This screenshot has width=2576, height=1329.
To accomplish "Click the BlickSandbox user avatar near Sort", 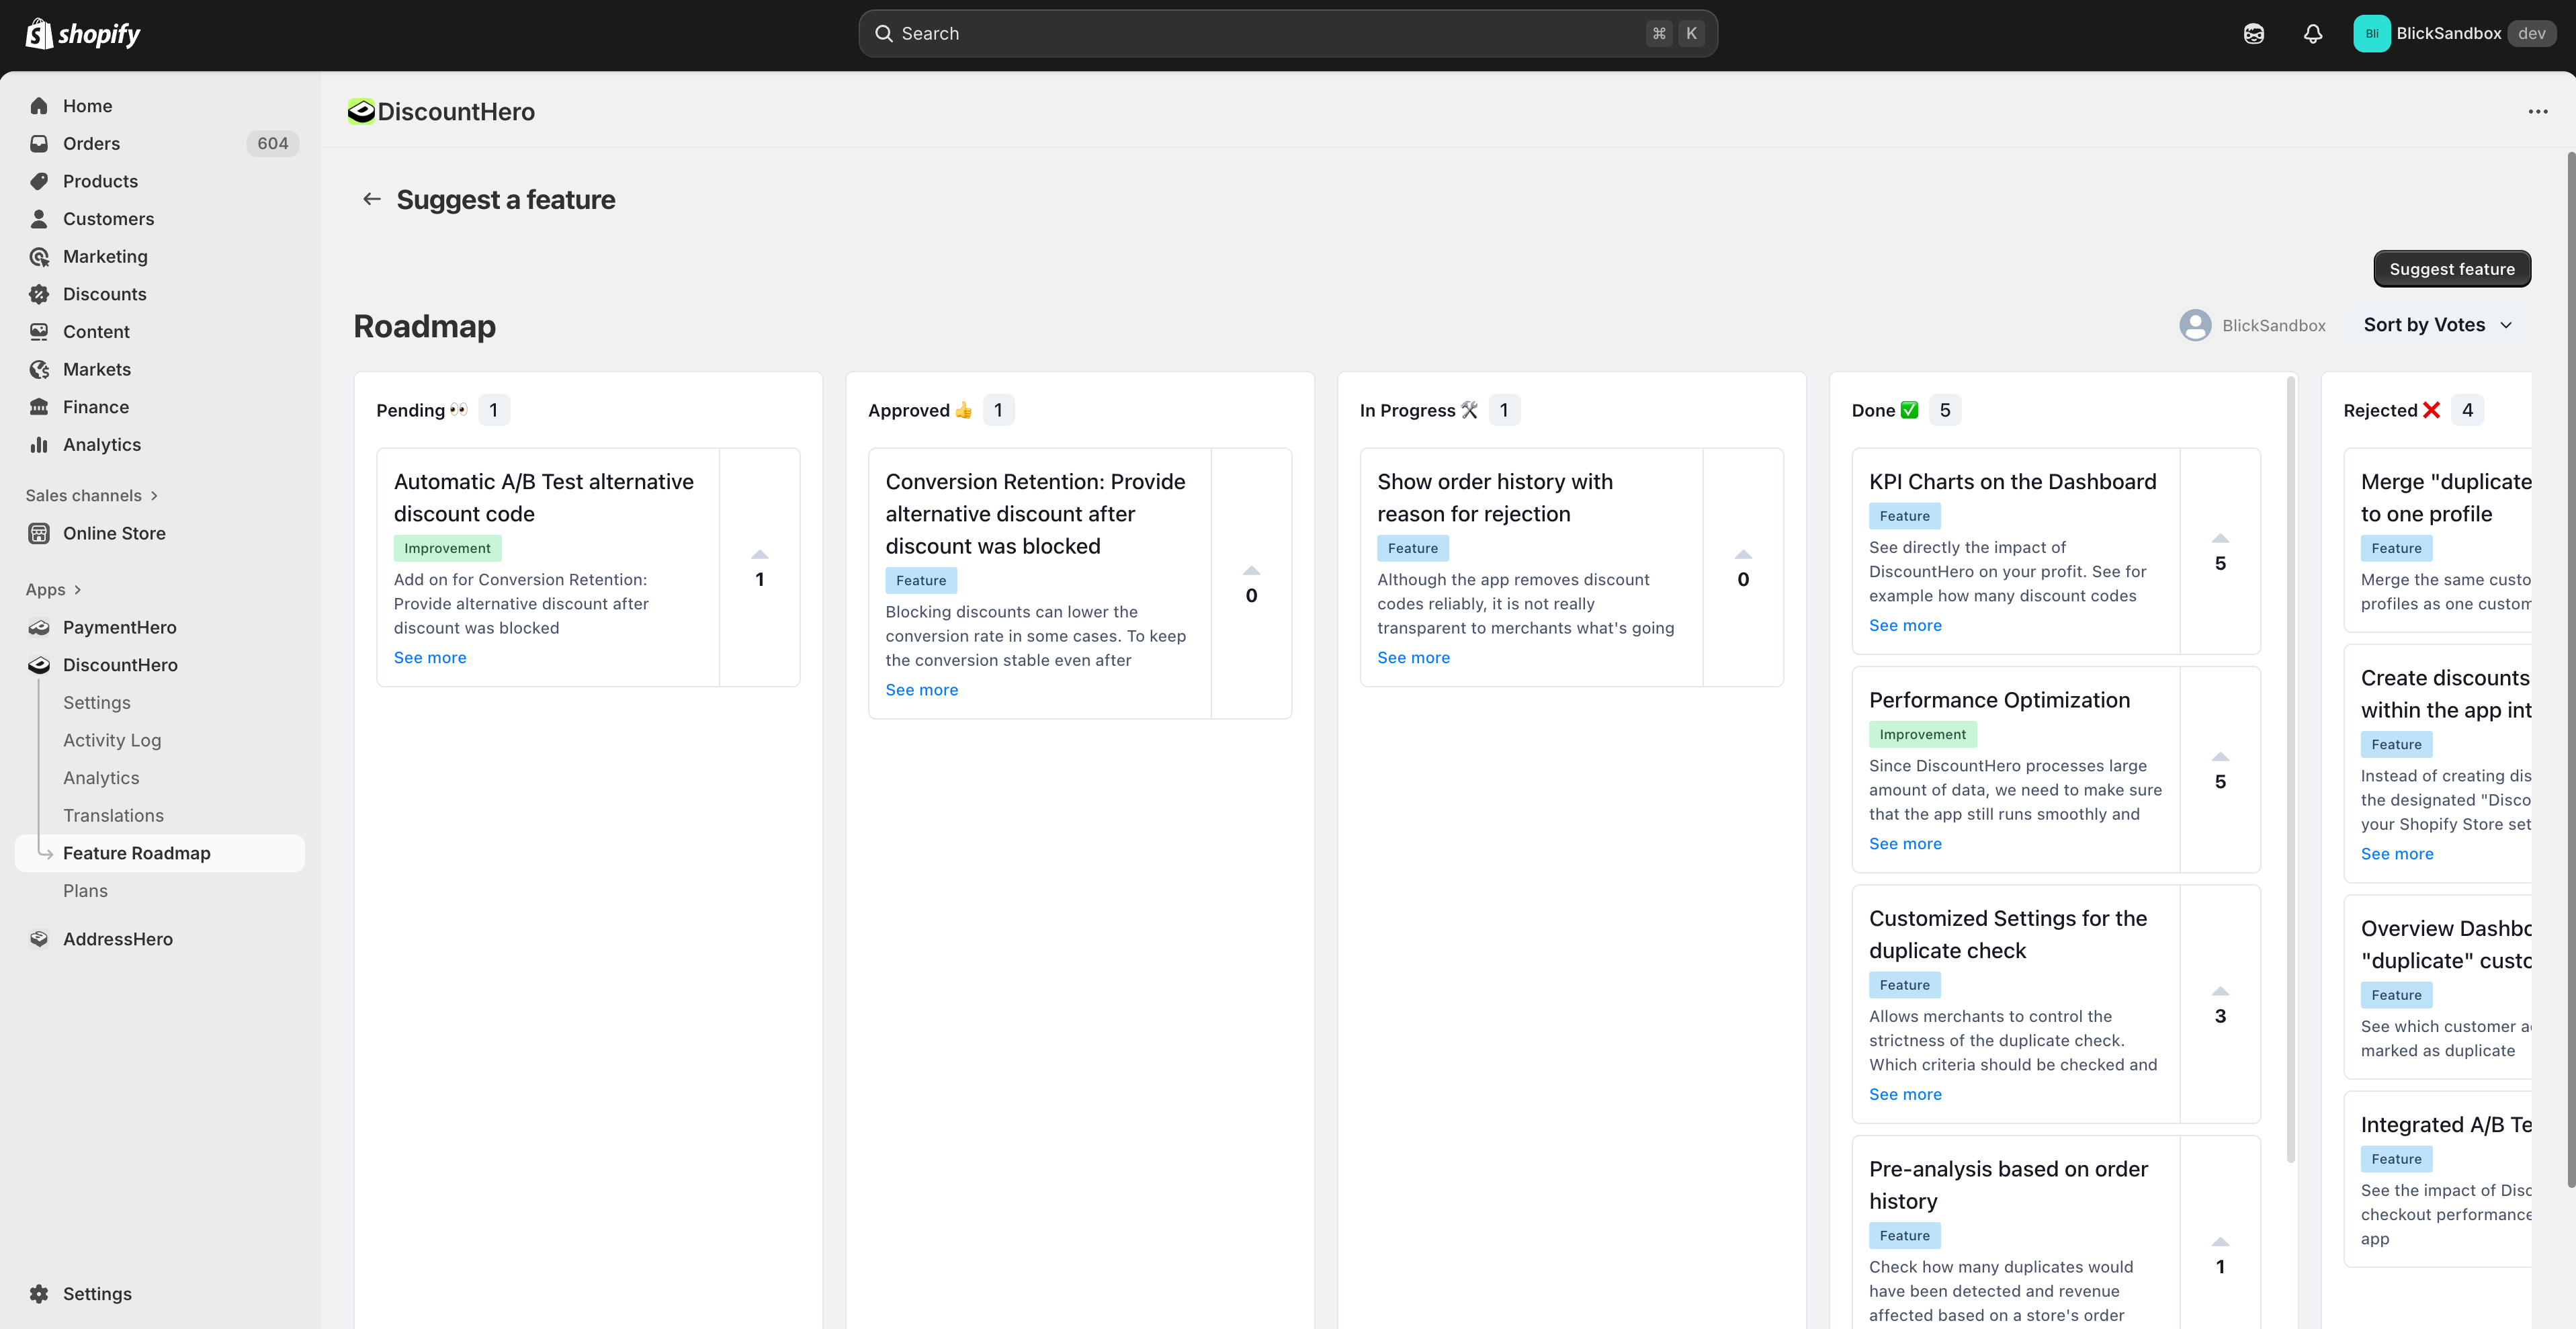I will coord(2196,325).
